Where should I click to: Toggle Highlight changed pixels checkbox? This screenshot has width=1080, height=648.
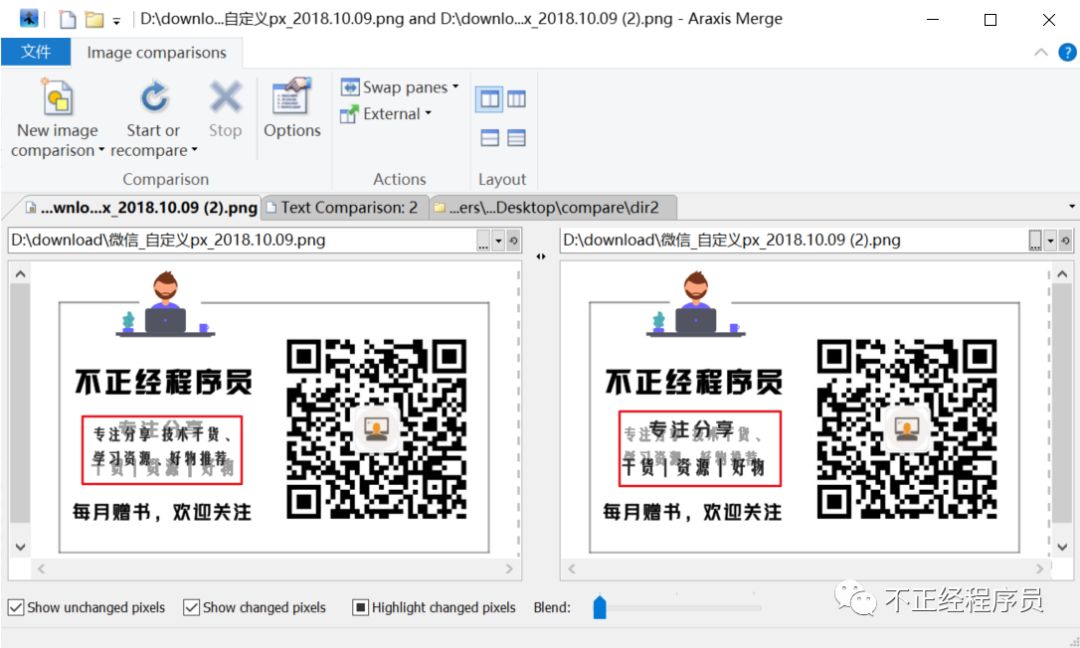tap(360, 607)
